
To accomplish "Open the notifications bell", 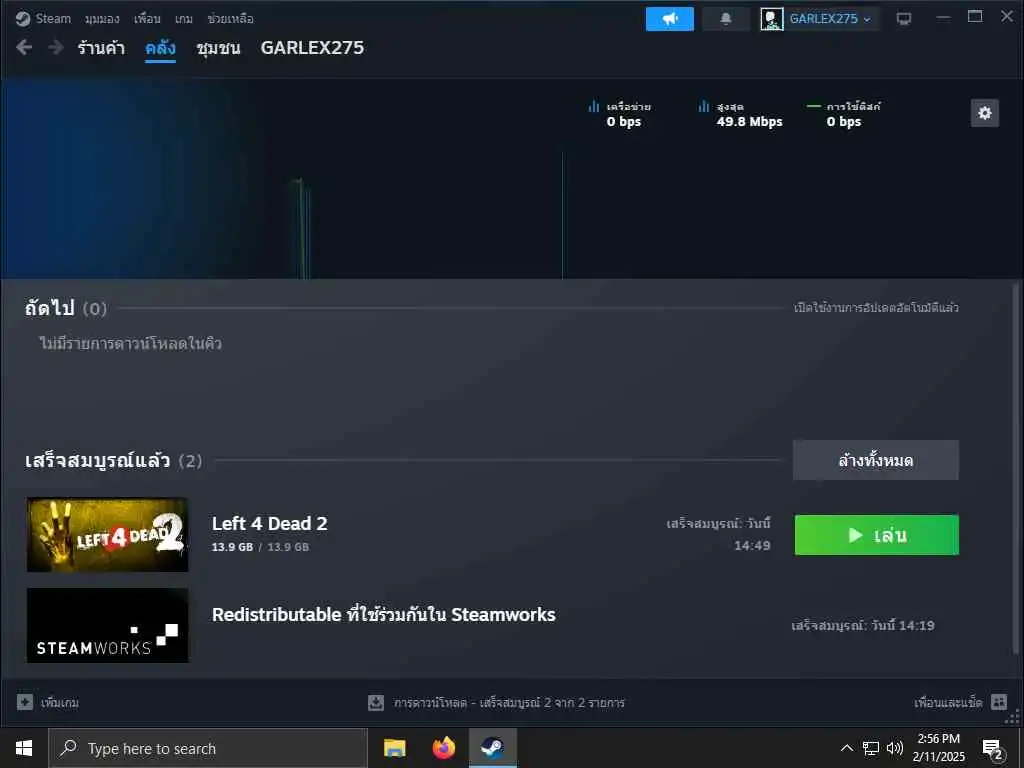I will (x=726, y=19).
